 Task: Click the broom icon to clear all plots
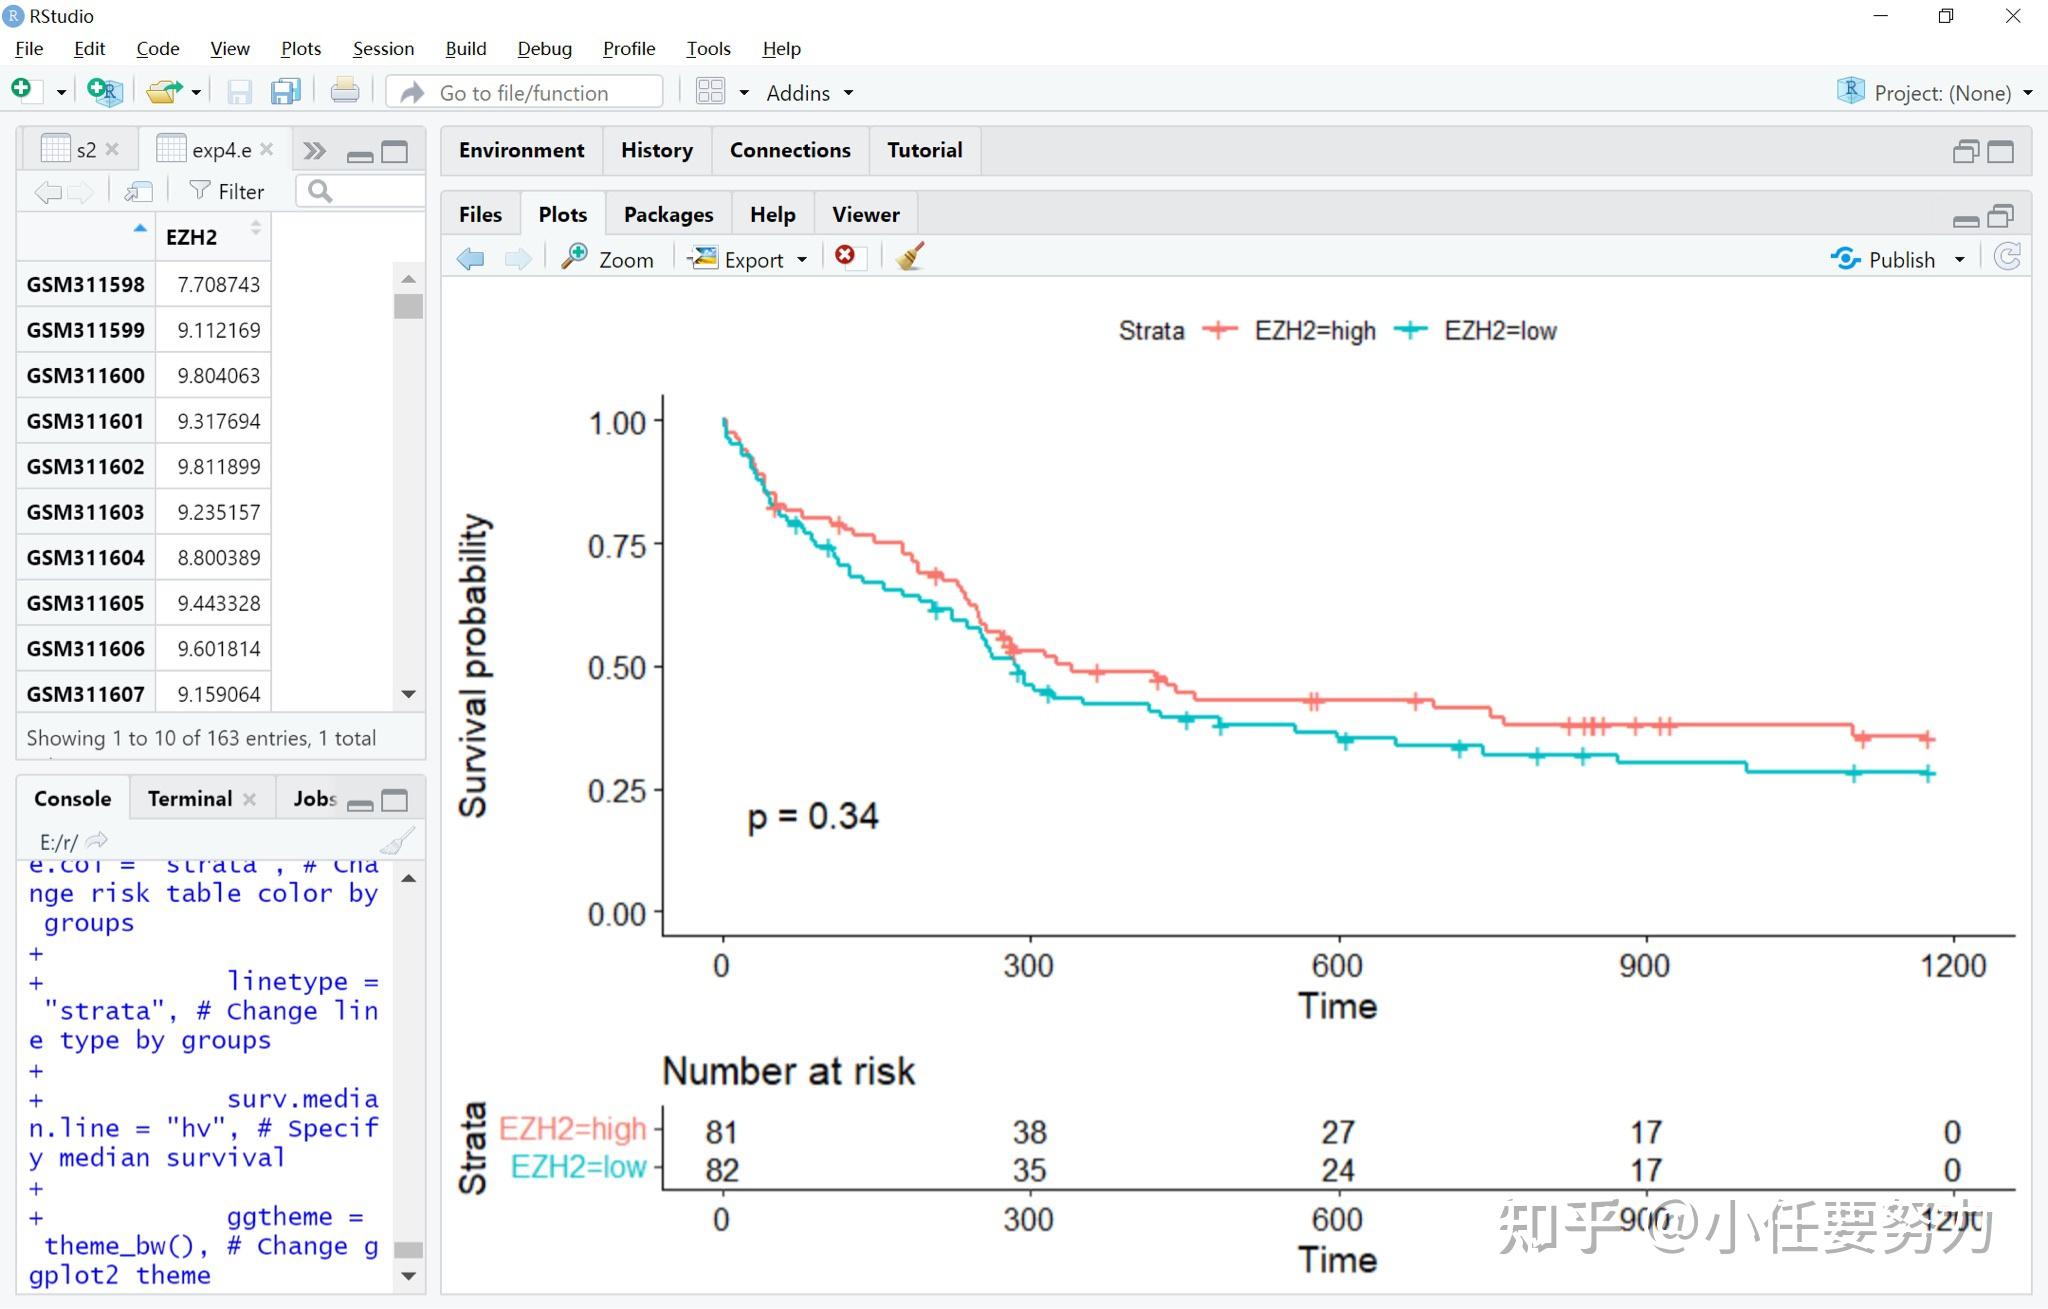pos(910,258)
